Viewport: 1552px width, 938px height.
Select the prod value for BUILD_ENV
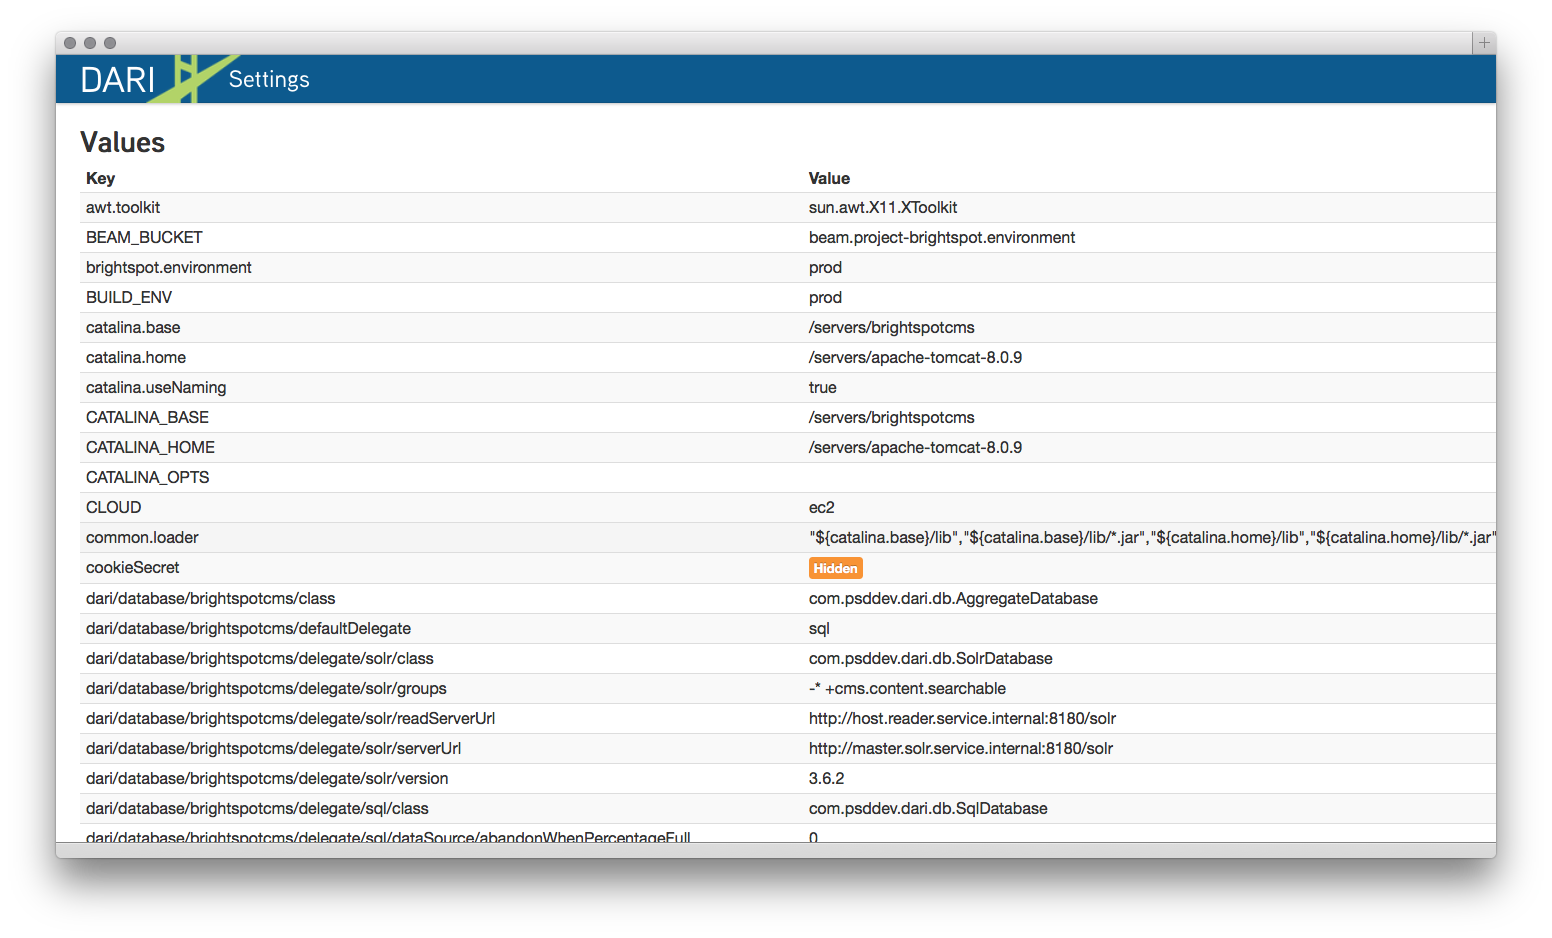coord(825,297)
